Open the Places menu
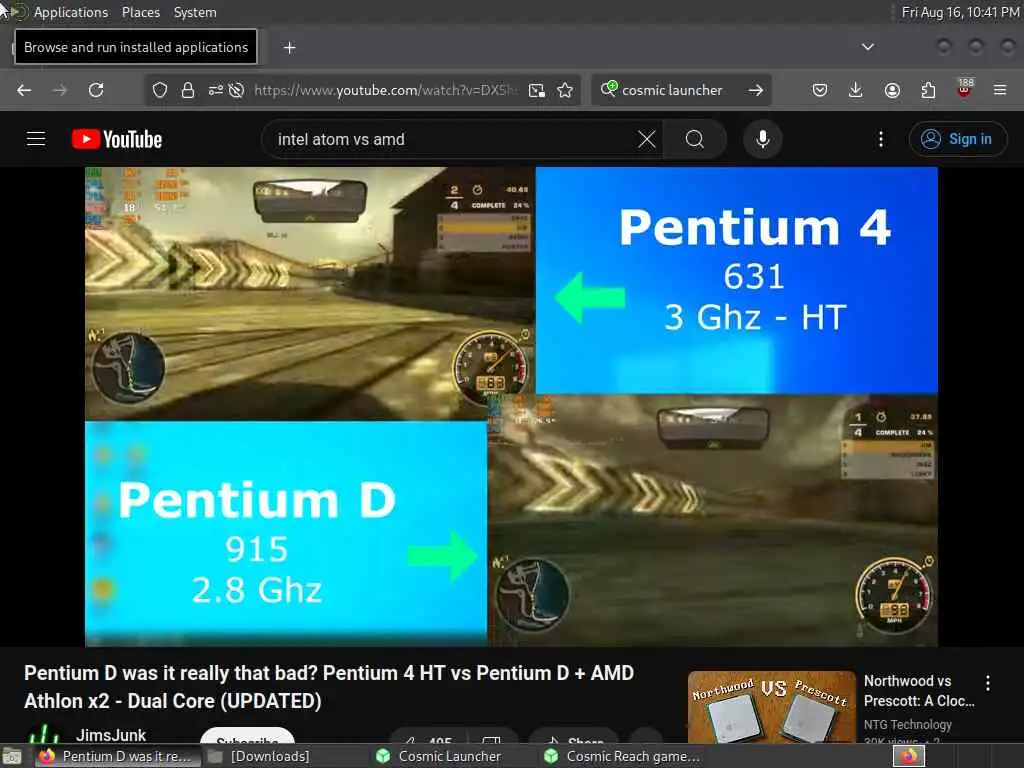The height and width of the screenshot is (768, 1024). point(140,12)
